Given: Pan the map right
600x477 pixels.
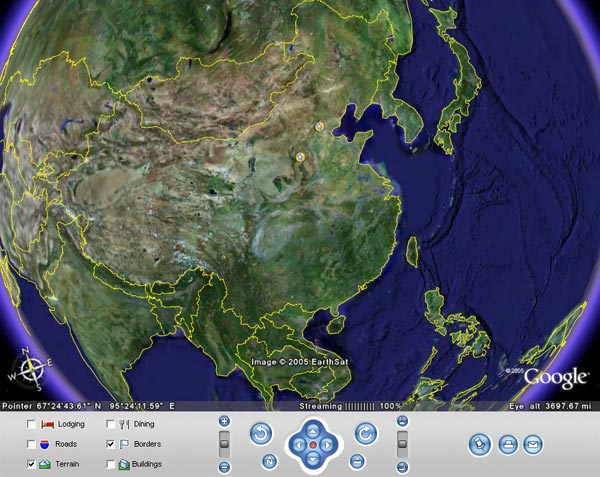Looking at the screenshot, I should (x=327, y=445).
